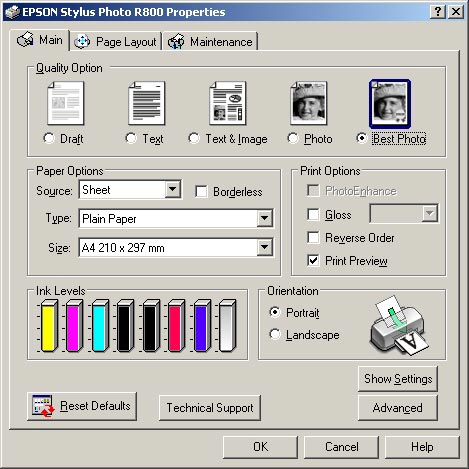This screenshot has width=469, height=469.
Task: Tick the Reverse Order checkbox
Action: (313, 238)
